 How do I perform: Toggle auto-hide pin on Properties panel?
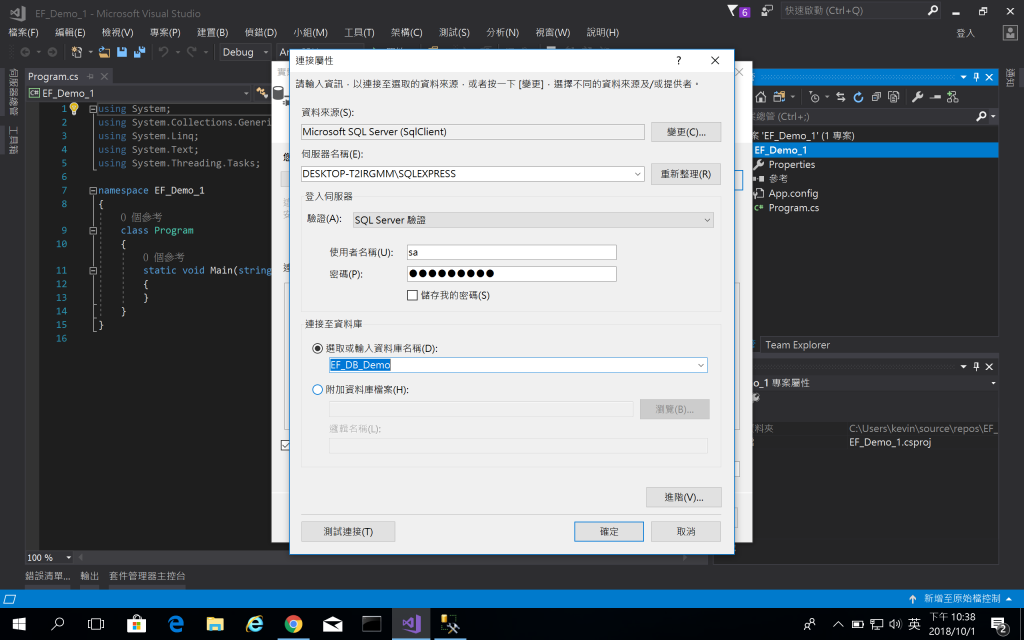tap(976, 366)
